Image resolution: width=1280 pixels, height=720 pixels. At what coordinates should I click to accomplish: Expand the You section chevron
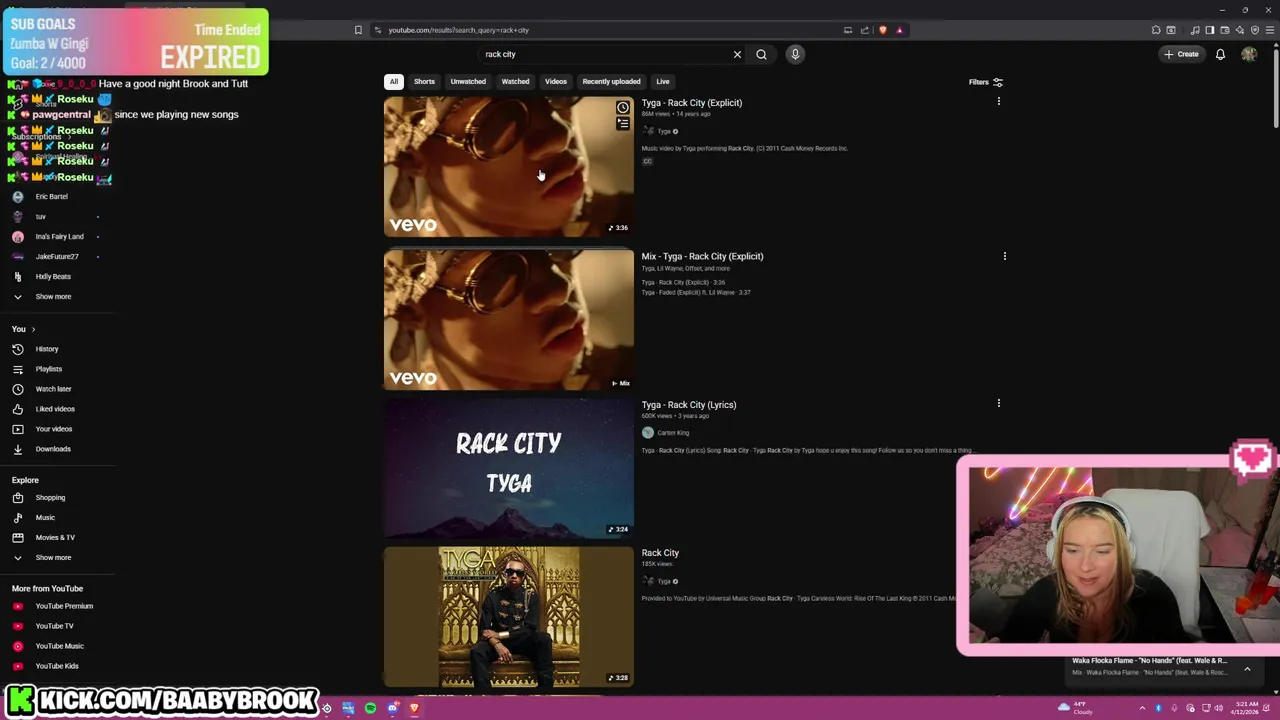(x=33, y=329)
